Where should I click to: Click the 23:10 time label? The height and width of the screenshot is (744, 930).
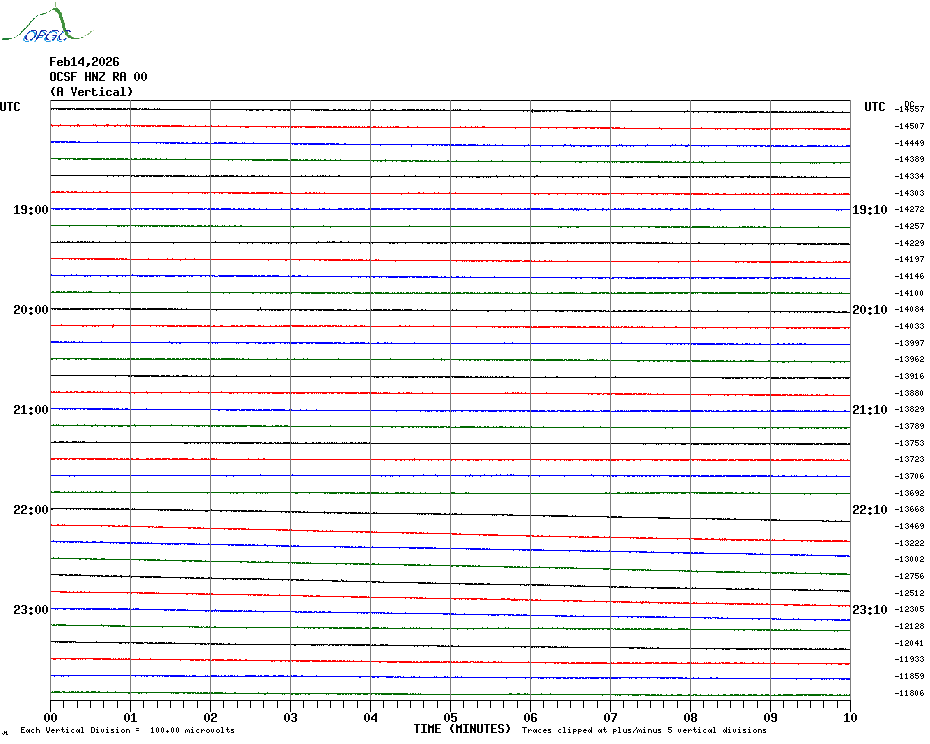[870, 609]
